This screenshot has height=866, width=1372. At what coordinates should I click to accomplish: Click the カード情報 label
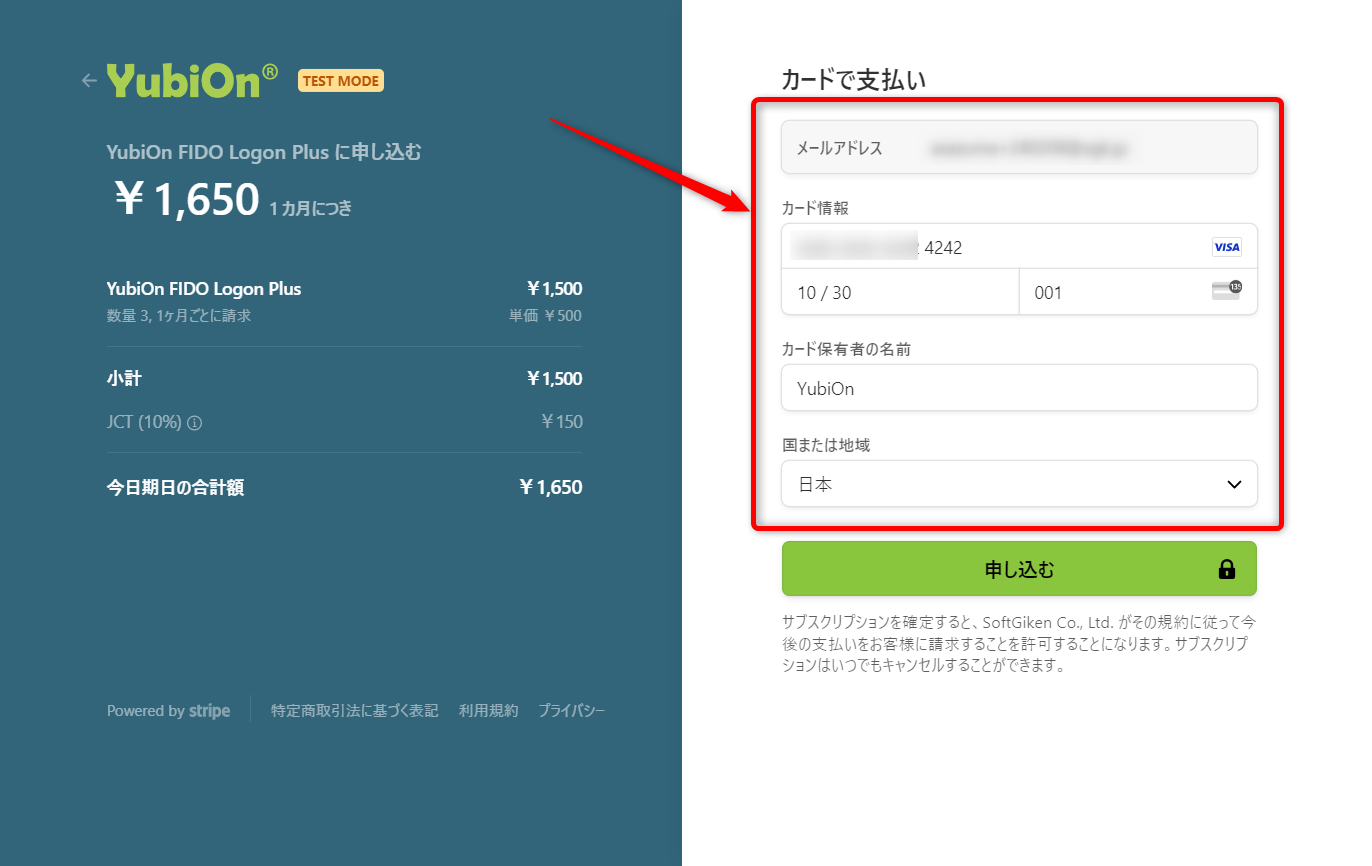click(815, 208)
